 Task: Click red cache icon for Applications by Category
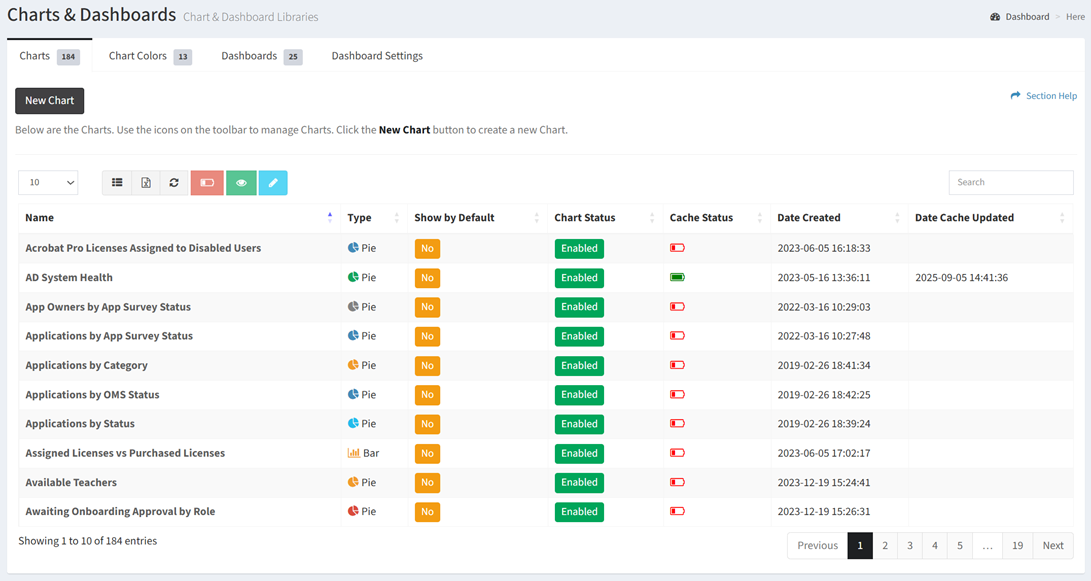(677, 365)
